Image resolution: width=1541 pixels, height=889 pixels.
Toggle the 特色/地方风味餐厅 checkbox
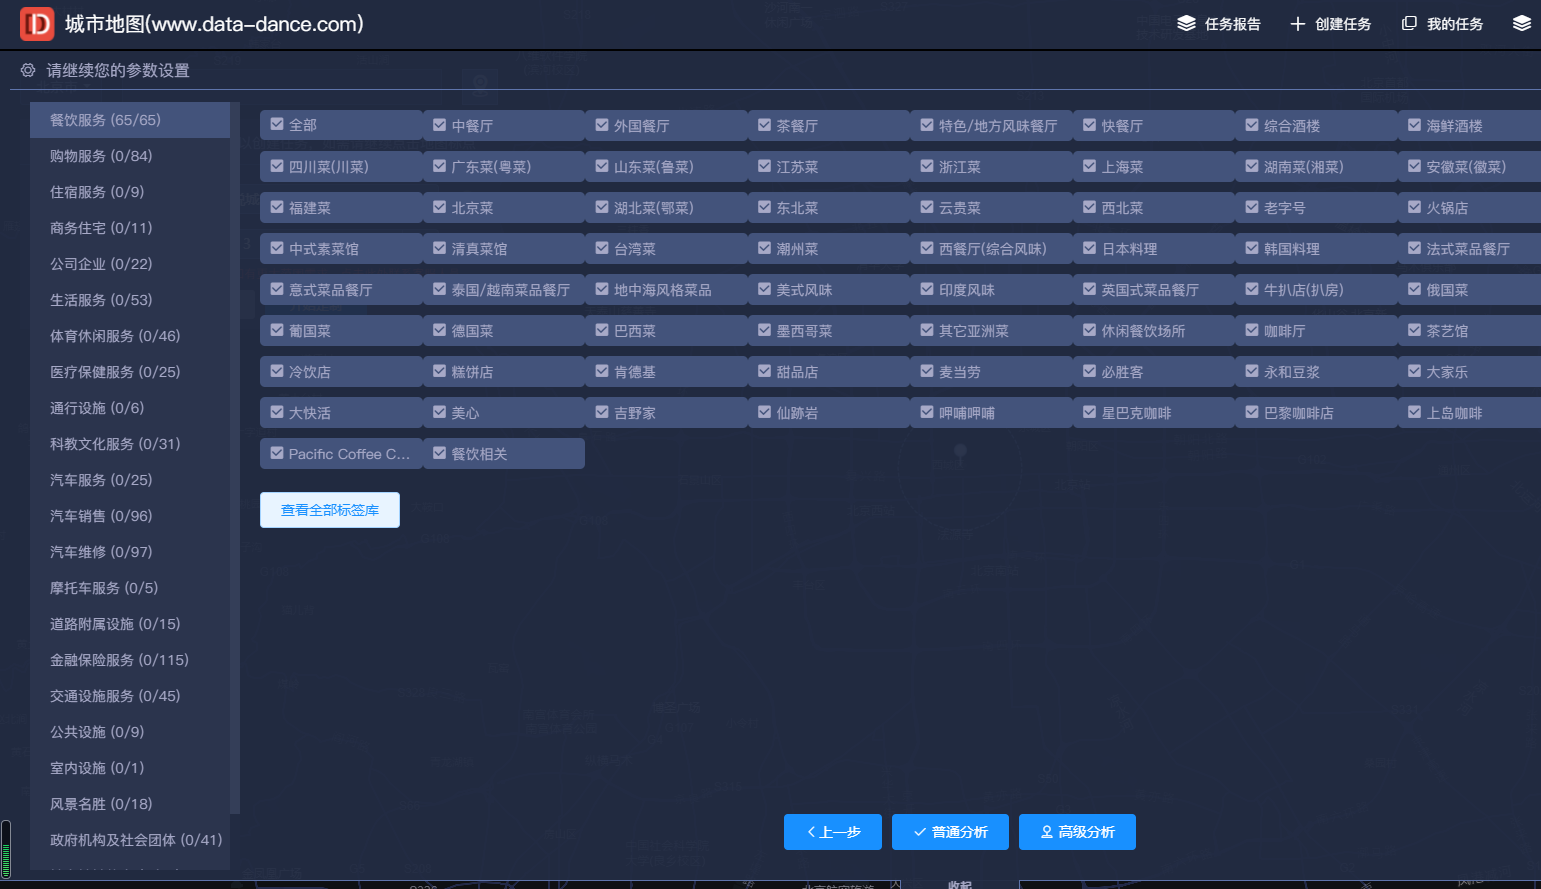(x=927, y=125)
